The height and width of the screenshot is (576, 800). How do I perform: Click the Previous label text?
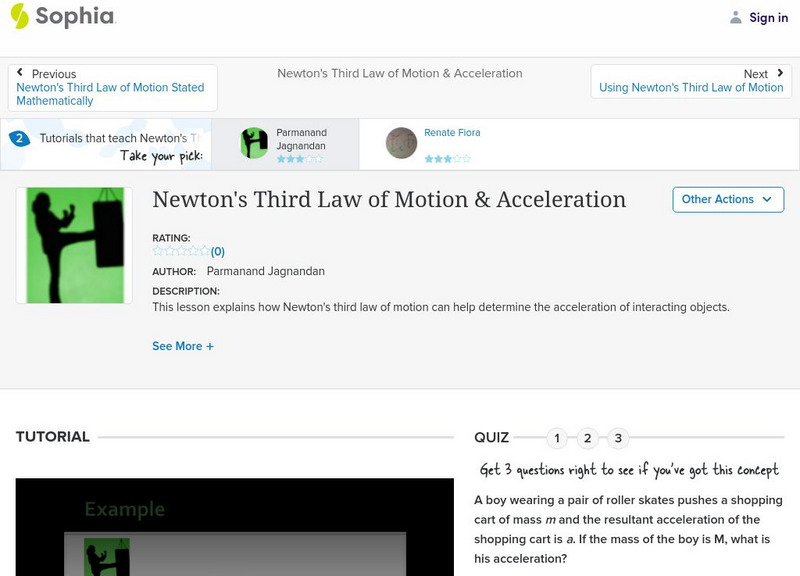coord(54,74)
